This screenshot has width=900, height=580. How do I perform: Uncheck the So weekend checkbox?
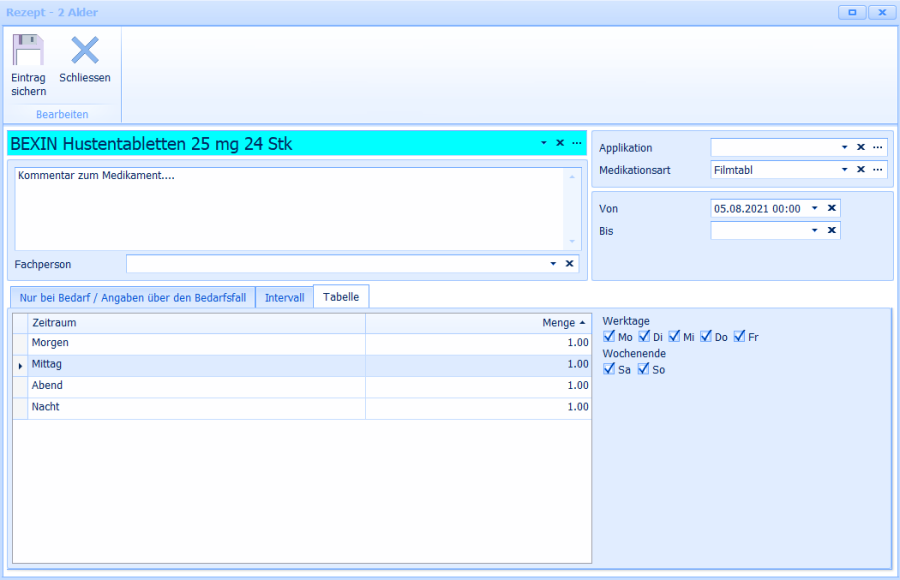point(643,369)
